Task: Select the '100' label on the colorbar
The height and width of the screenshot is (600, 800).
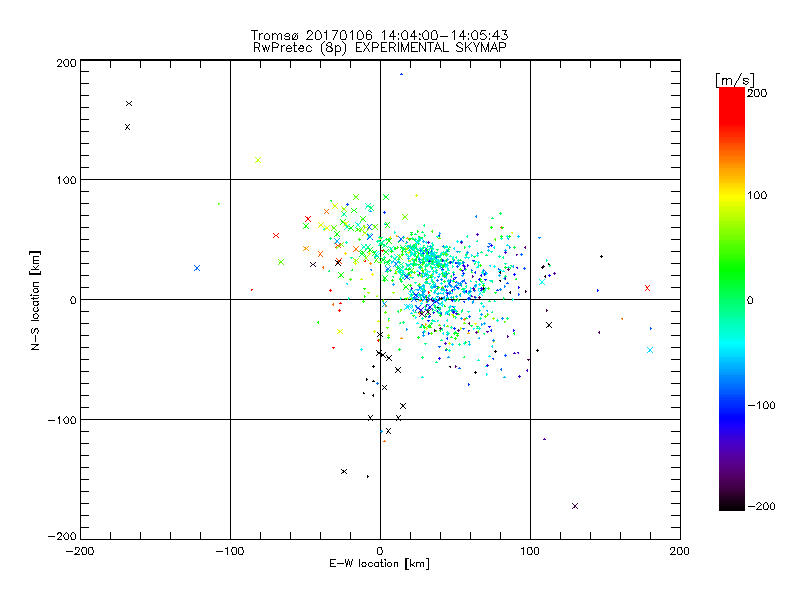Action: point(757,195)
